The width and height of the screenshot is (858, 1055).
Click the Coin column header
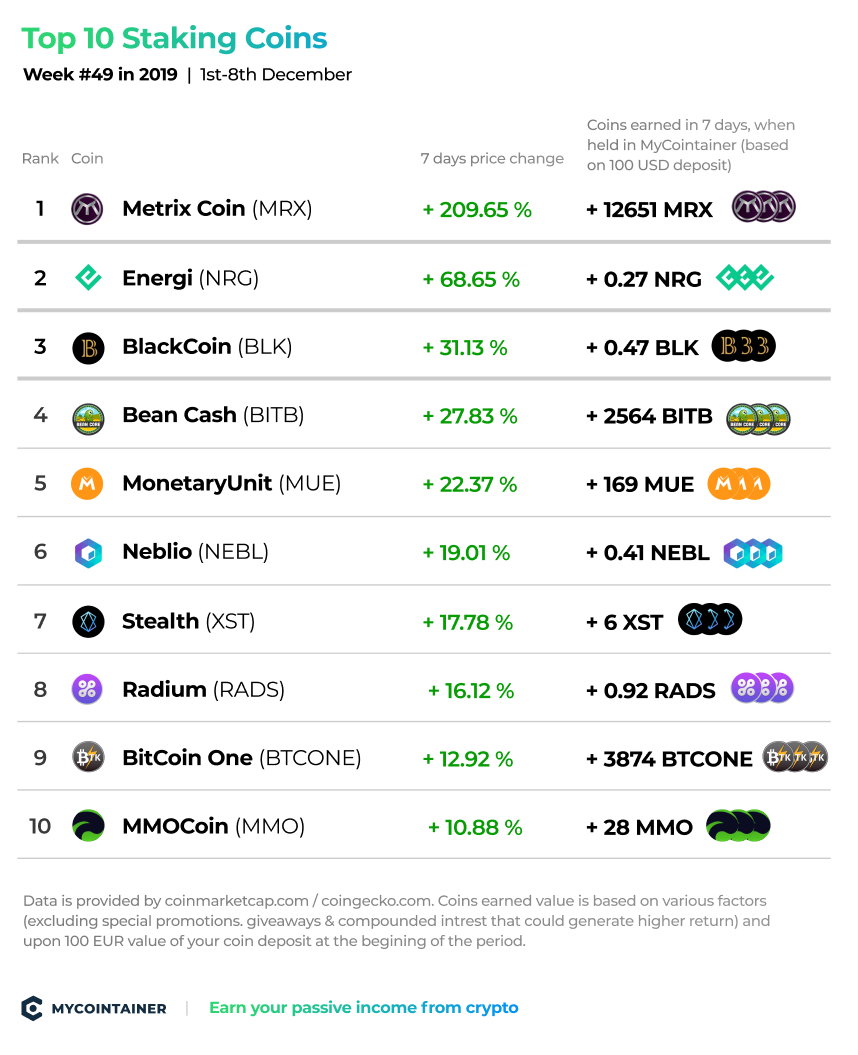pyautogui.click(x=87, y=158)
